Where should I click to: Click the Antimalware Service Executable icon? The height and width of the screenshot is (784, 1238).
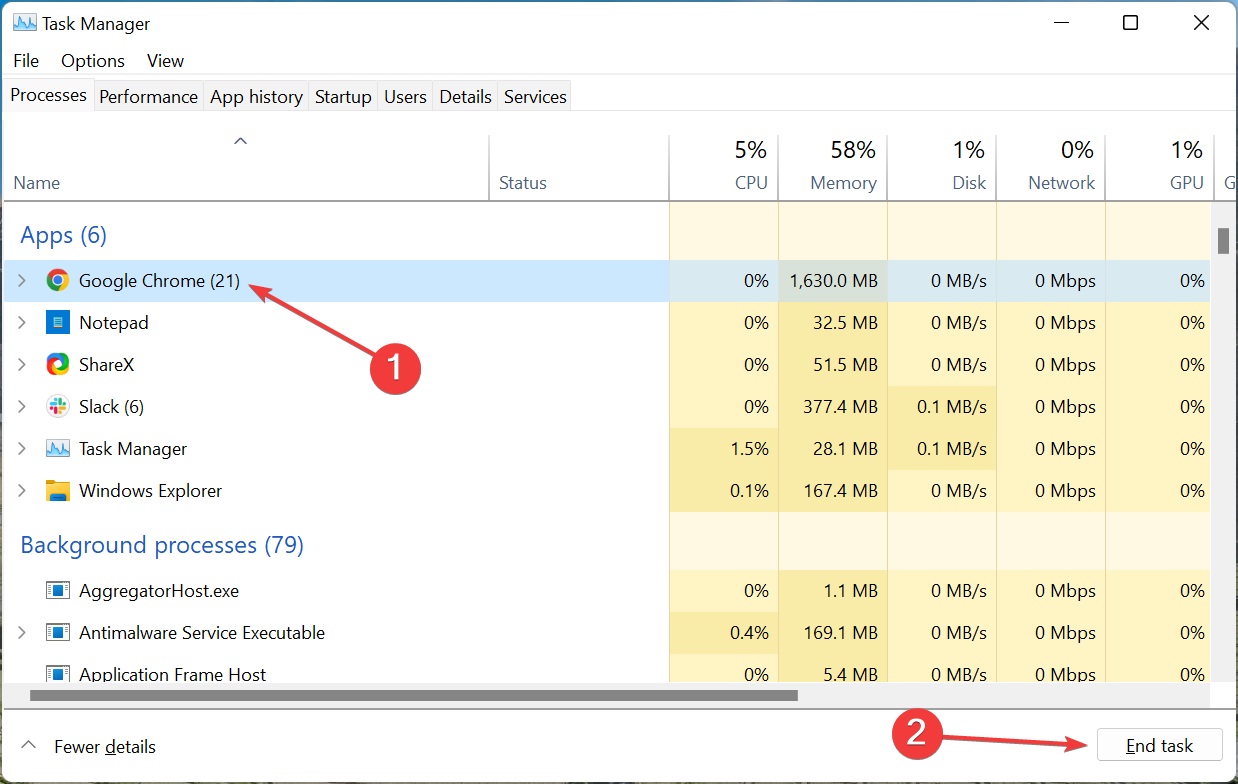[x=58, y=633]
